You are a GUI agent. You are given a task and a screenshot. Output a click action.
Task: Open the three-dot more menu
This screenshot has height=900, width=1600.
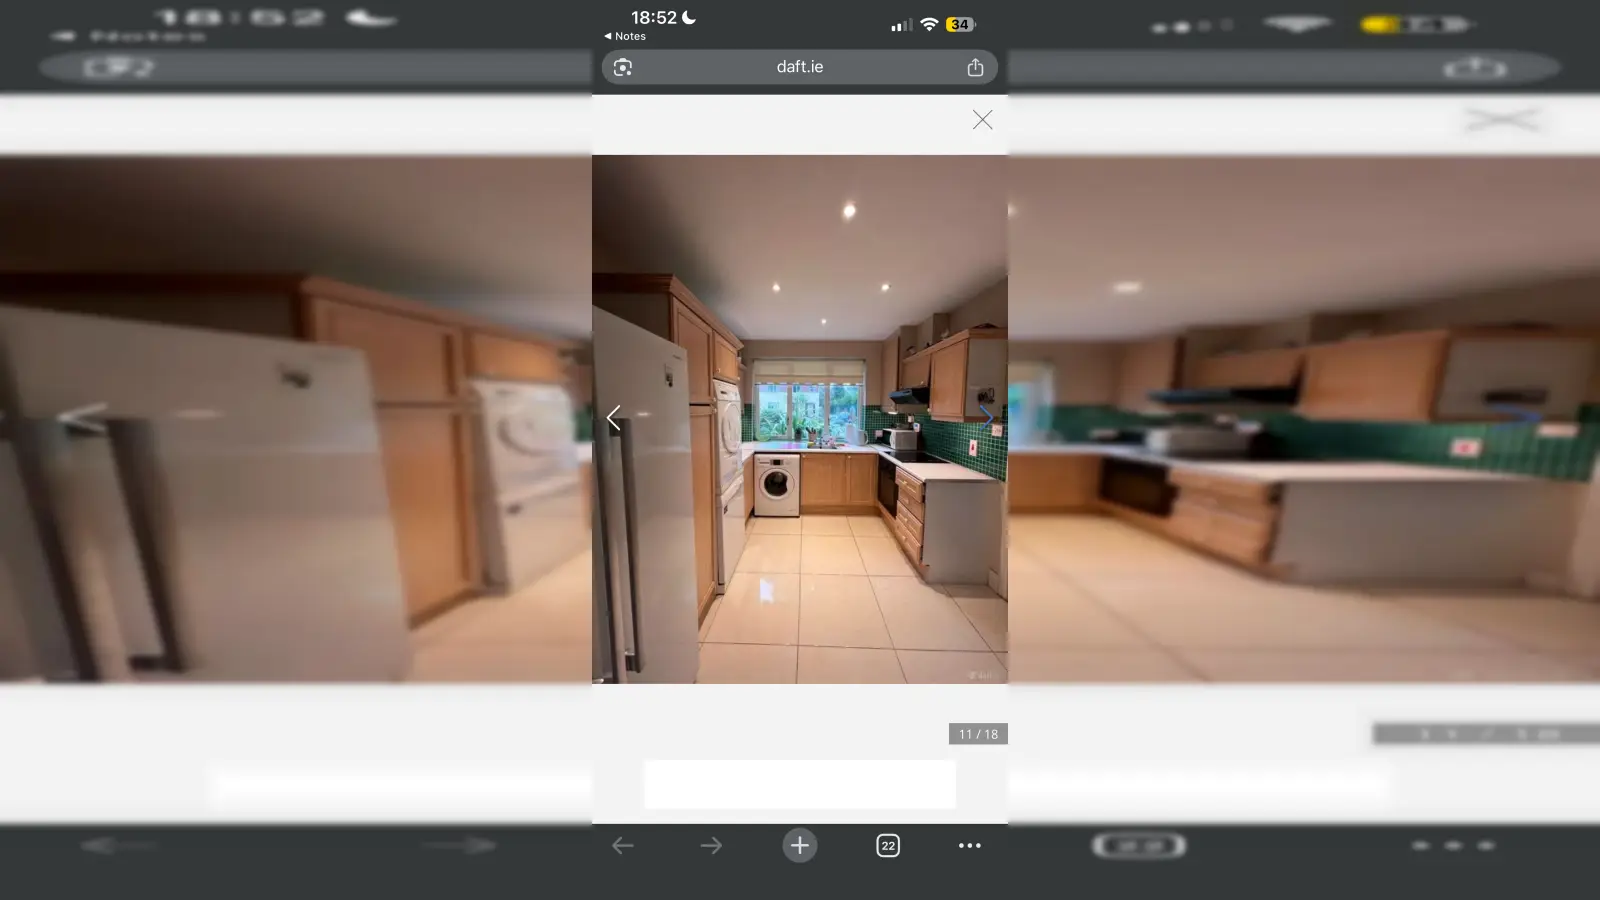(969, 846)
